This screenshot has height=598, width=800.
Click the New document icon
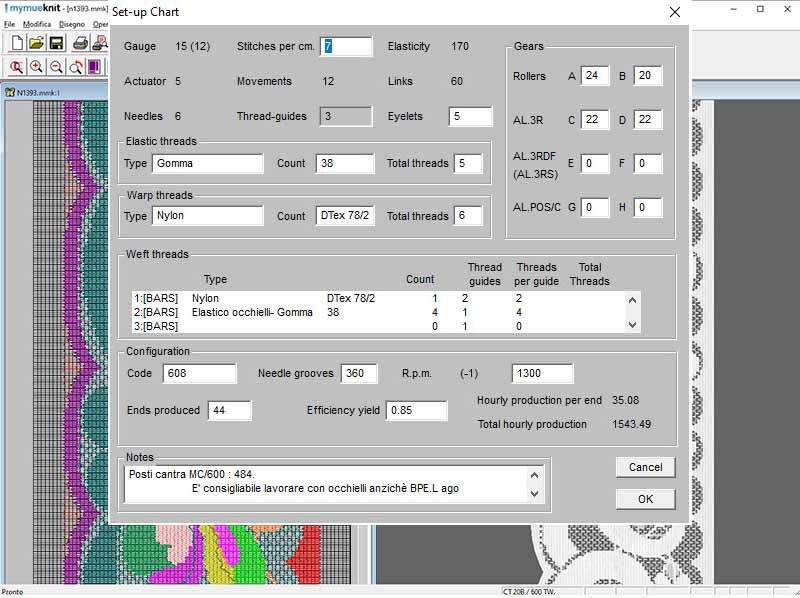(x=17, y=43)
